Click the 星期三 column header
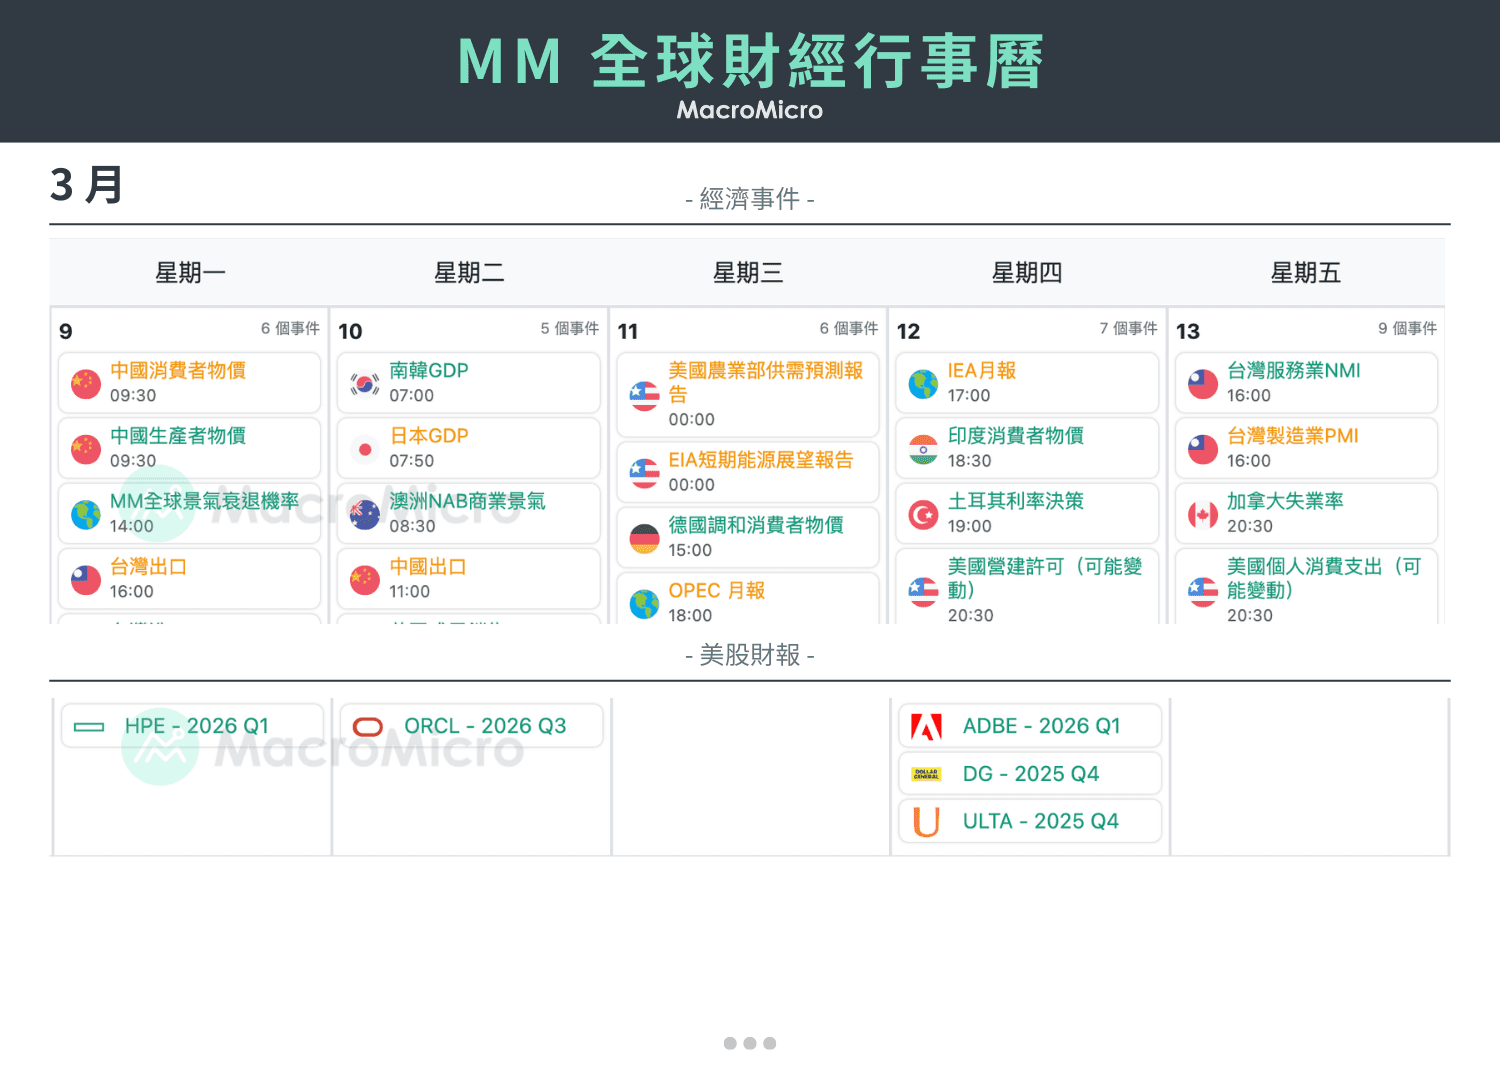This screenshot has height=1080, width=1500. pyautogui.click(x=748, y=273)
